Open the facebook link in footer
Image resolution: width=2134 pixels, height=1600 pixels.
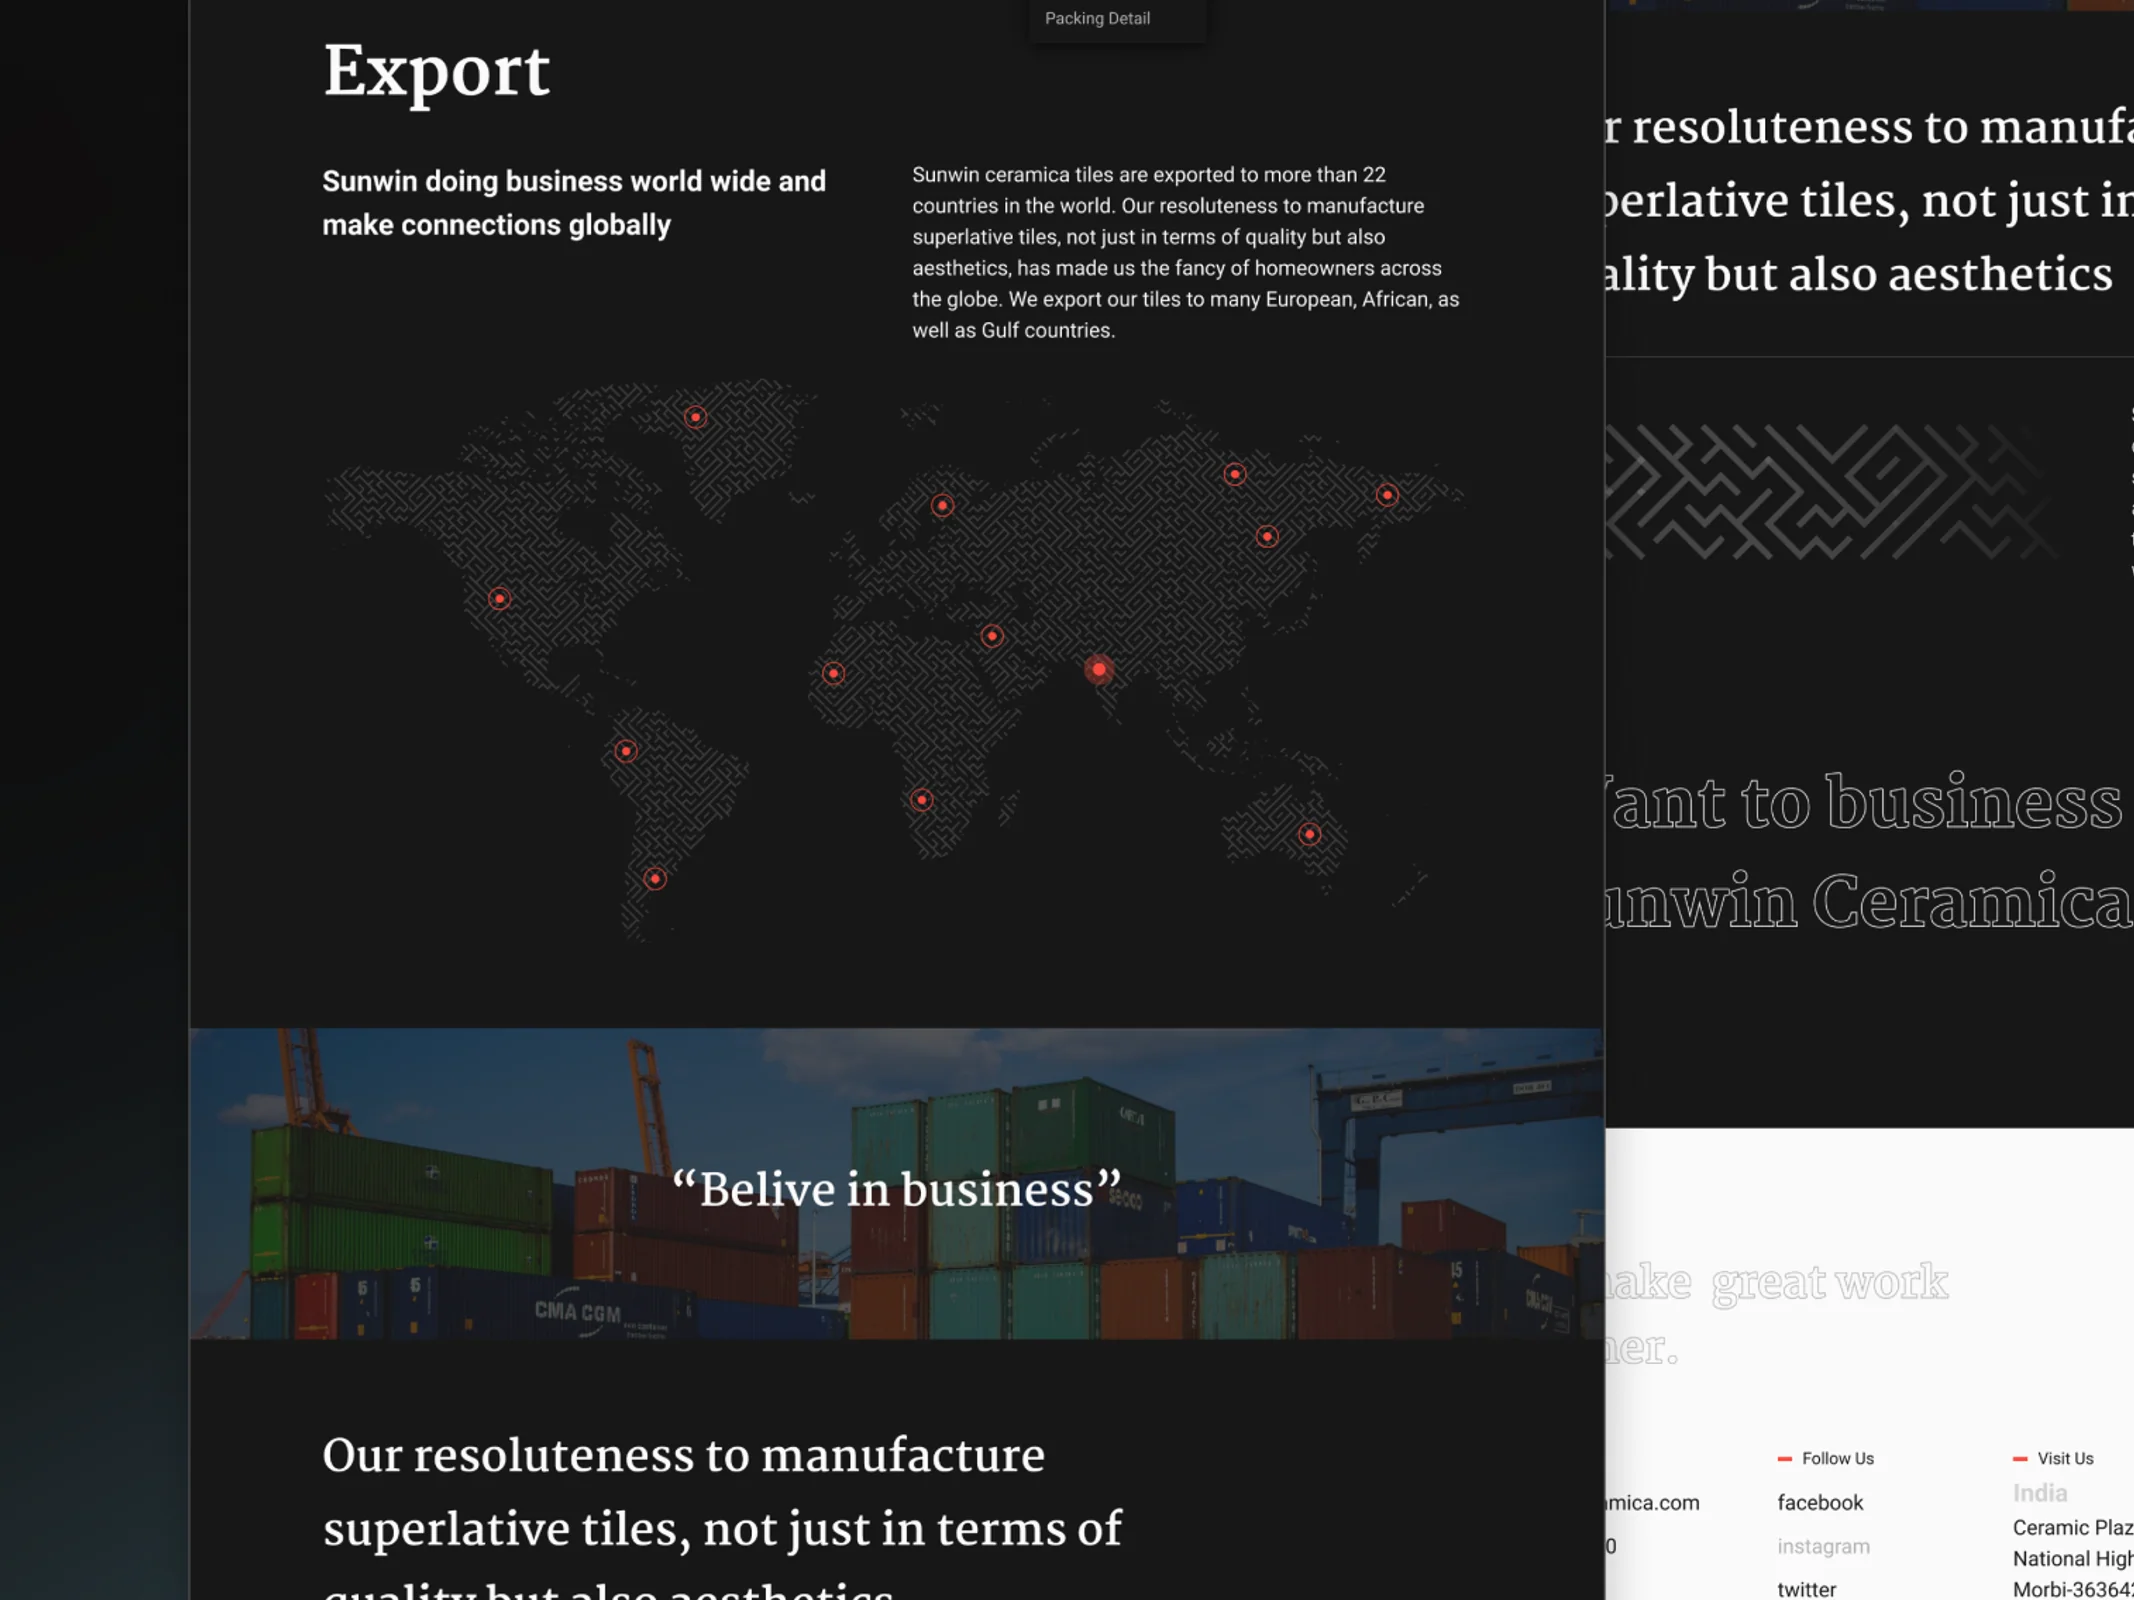pos(1820,1502)
